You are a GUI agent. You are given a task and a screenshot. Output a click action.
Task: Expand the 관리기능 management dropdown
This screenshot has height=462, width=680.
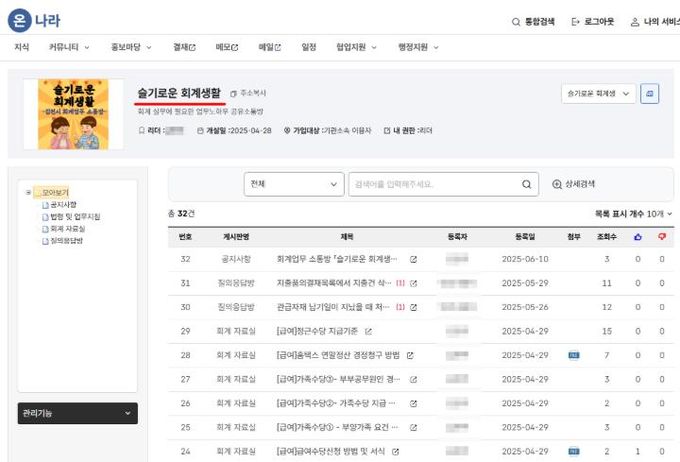click(x=78, y=412)
